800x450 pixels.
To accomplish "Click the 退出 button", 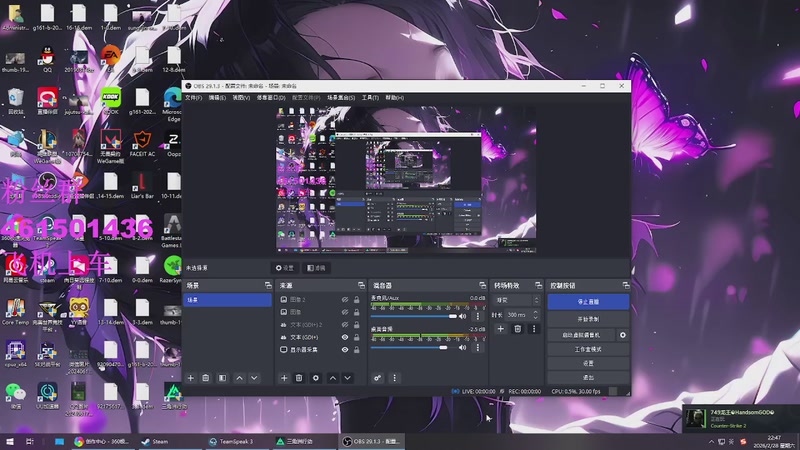I will tap(588, 378).
